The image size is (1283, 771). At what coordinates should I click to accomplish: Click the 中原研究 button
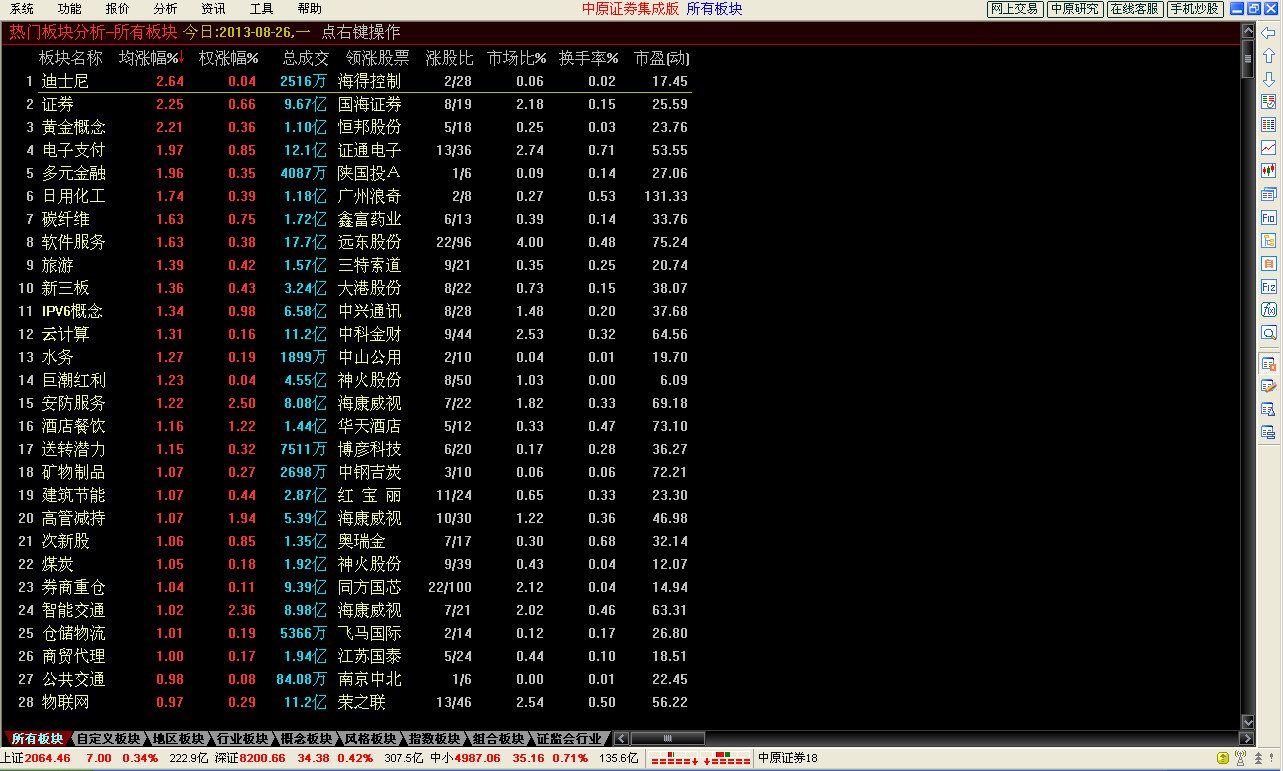click(x=1075, y=9)
